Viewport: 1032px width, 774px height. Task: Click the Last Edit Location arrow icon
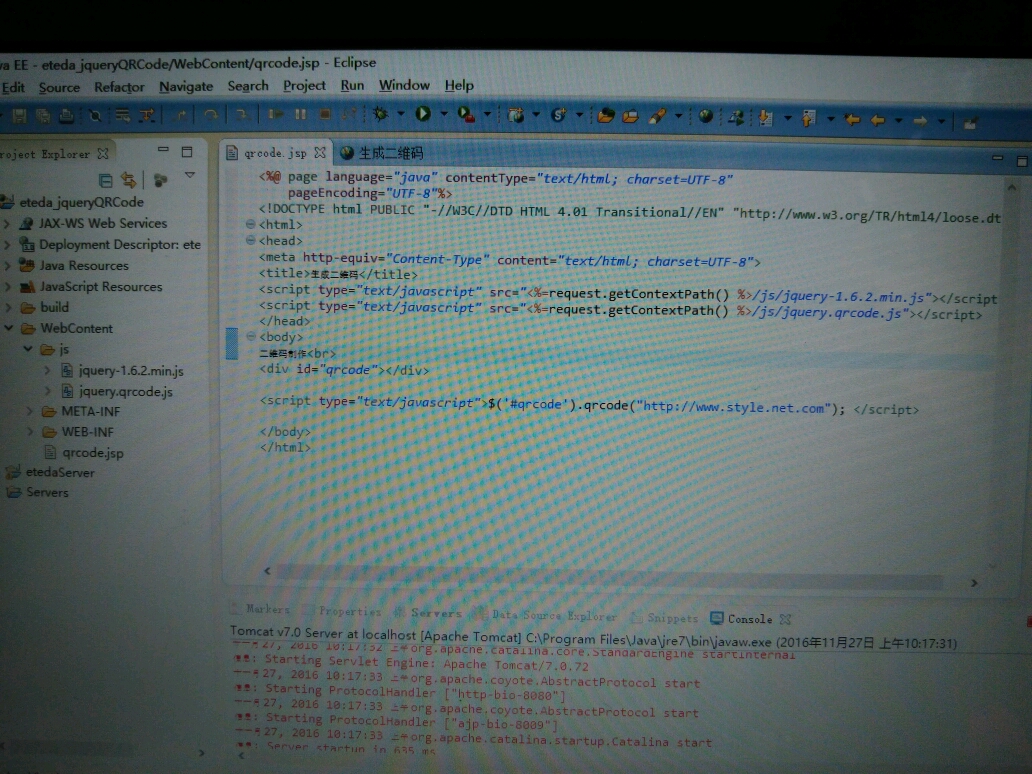(852, 120)
